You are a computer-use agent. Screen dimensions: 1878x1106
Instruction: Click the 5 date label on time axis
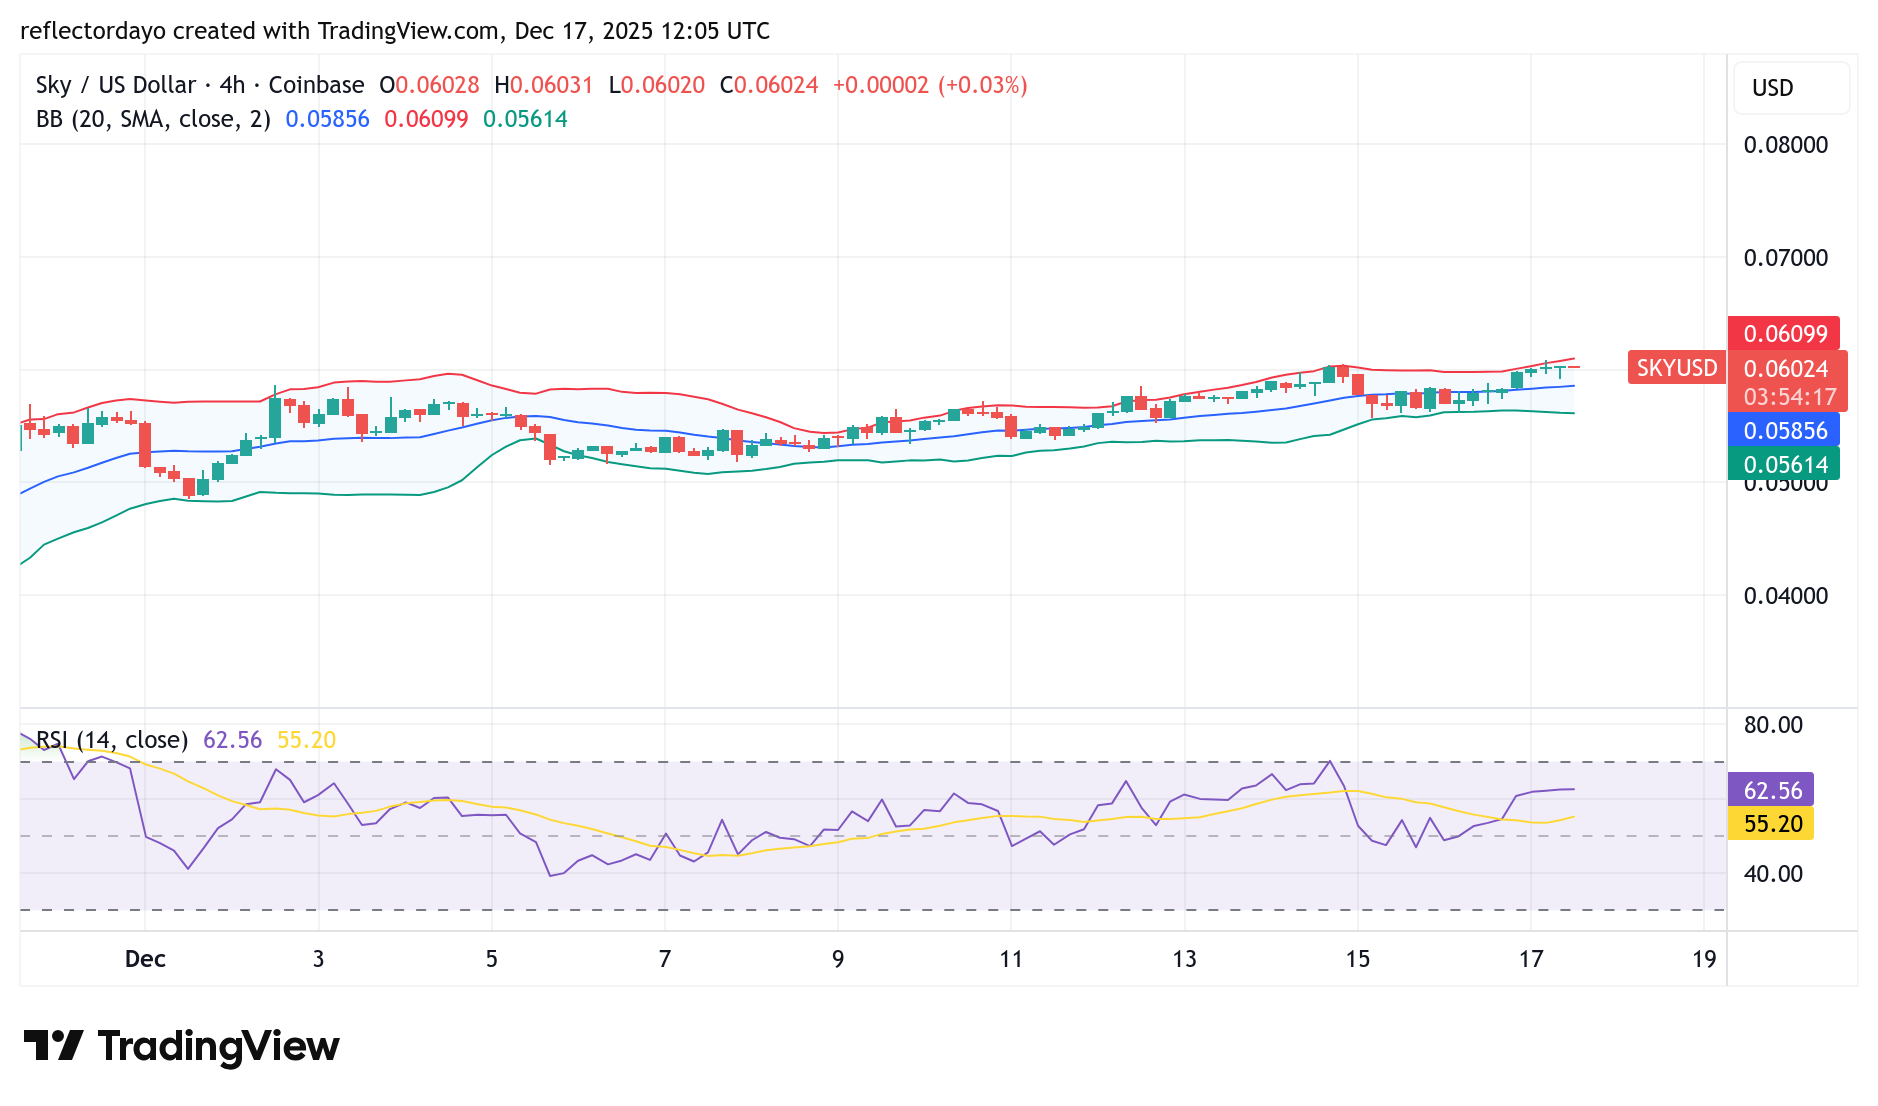pos(492,959)
